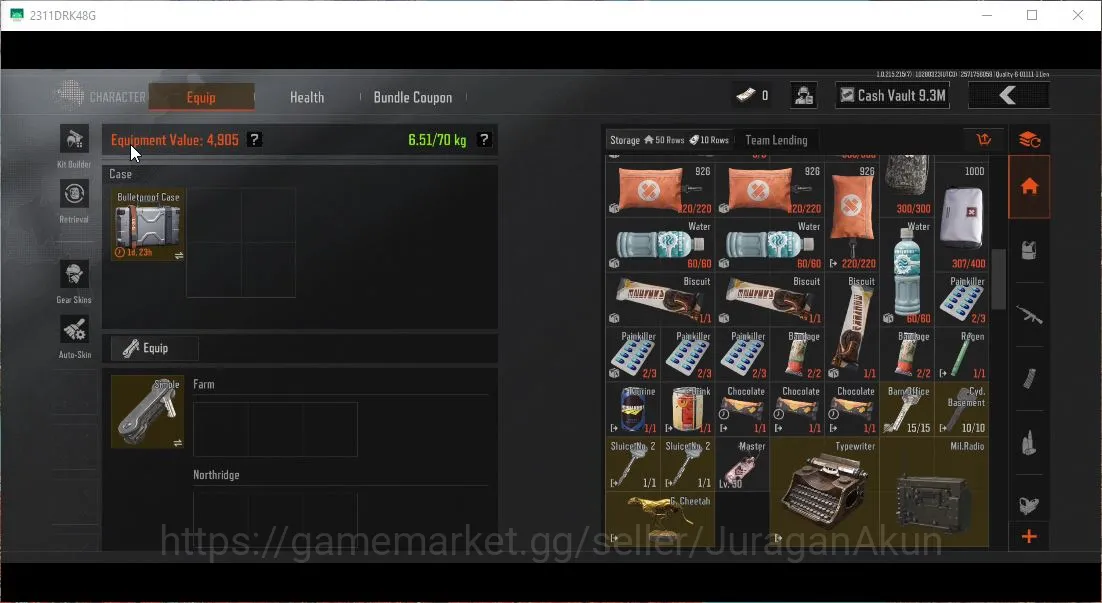Click the Equipment Value: 4,905 text
Screen dimensions: 1102x603
[x=175, y=140]
